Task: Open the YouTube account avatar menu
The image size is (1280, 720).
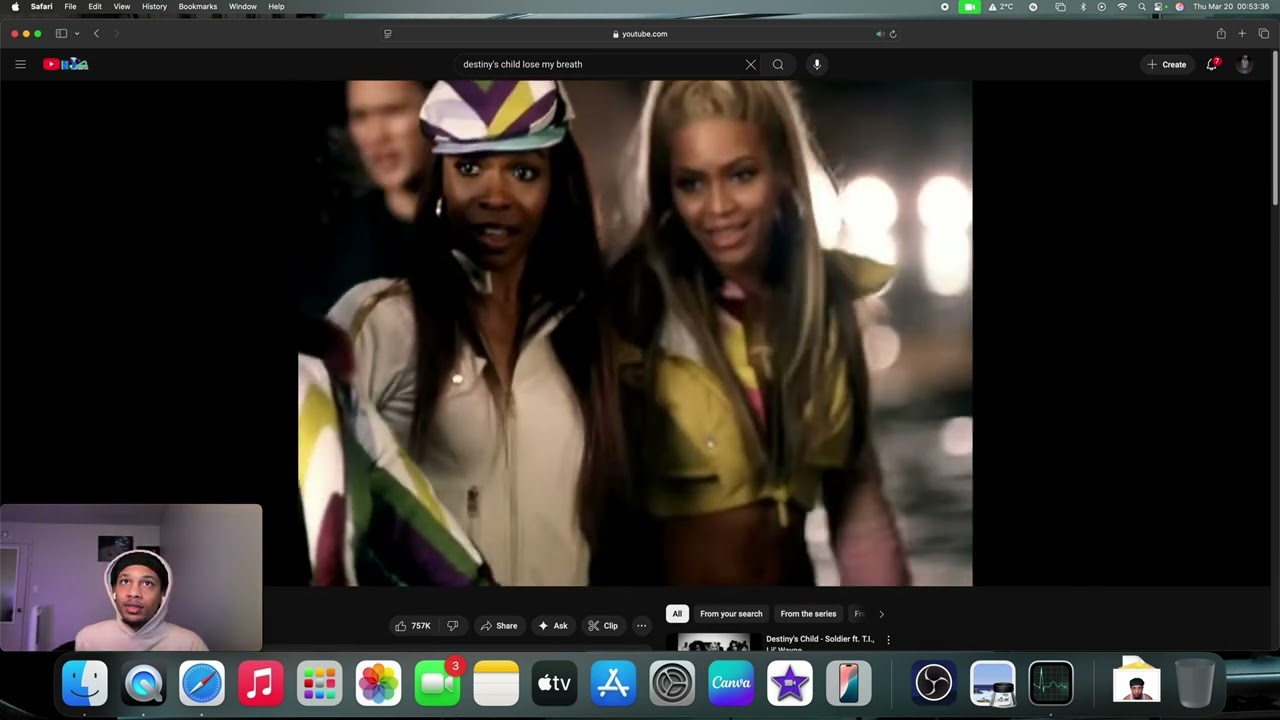Action: [1244, 64]
